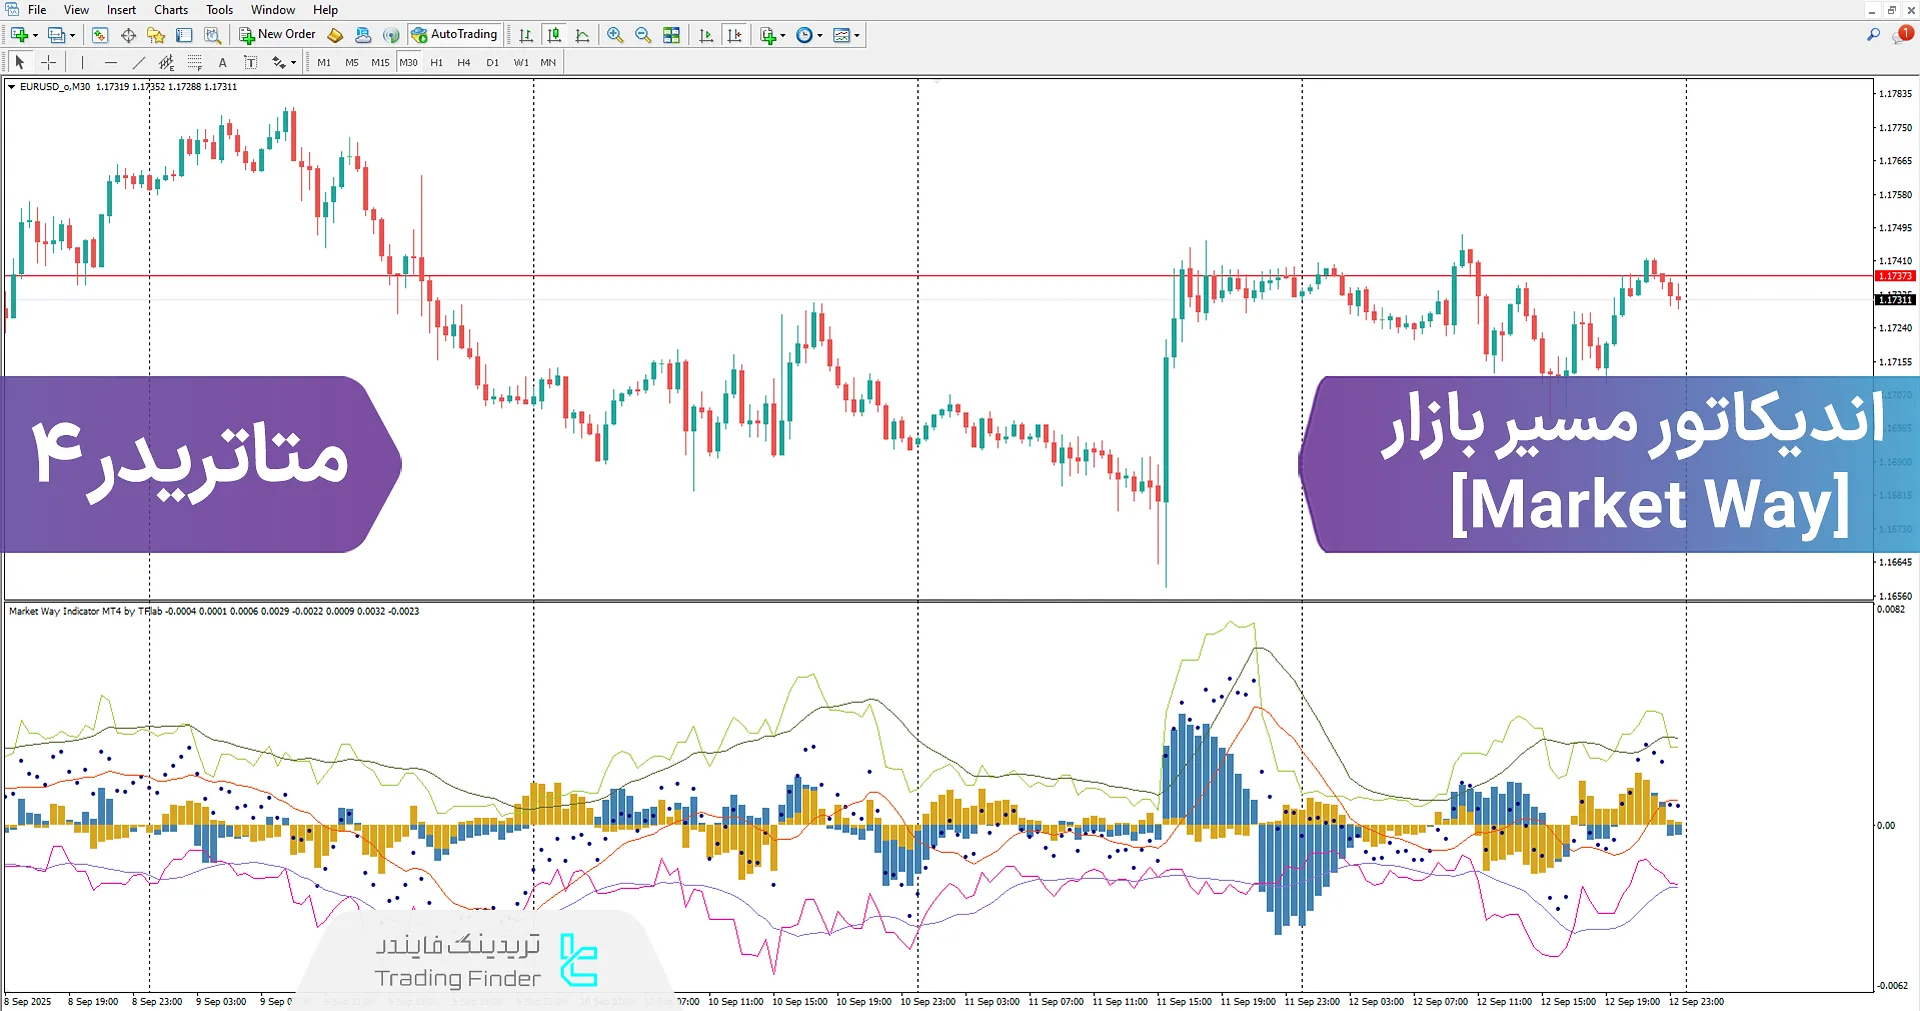Toggle AutoTrading on or off
Viewport: 1920px width, 1011px height.
coord(455,34)
